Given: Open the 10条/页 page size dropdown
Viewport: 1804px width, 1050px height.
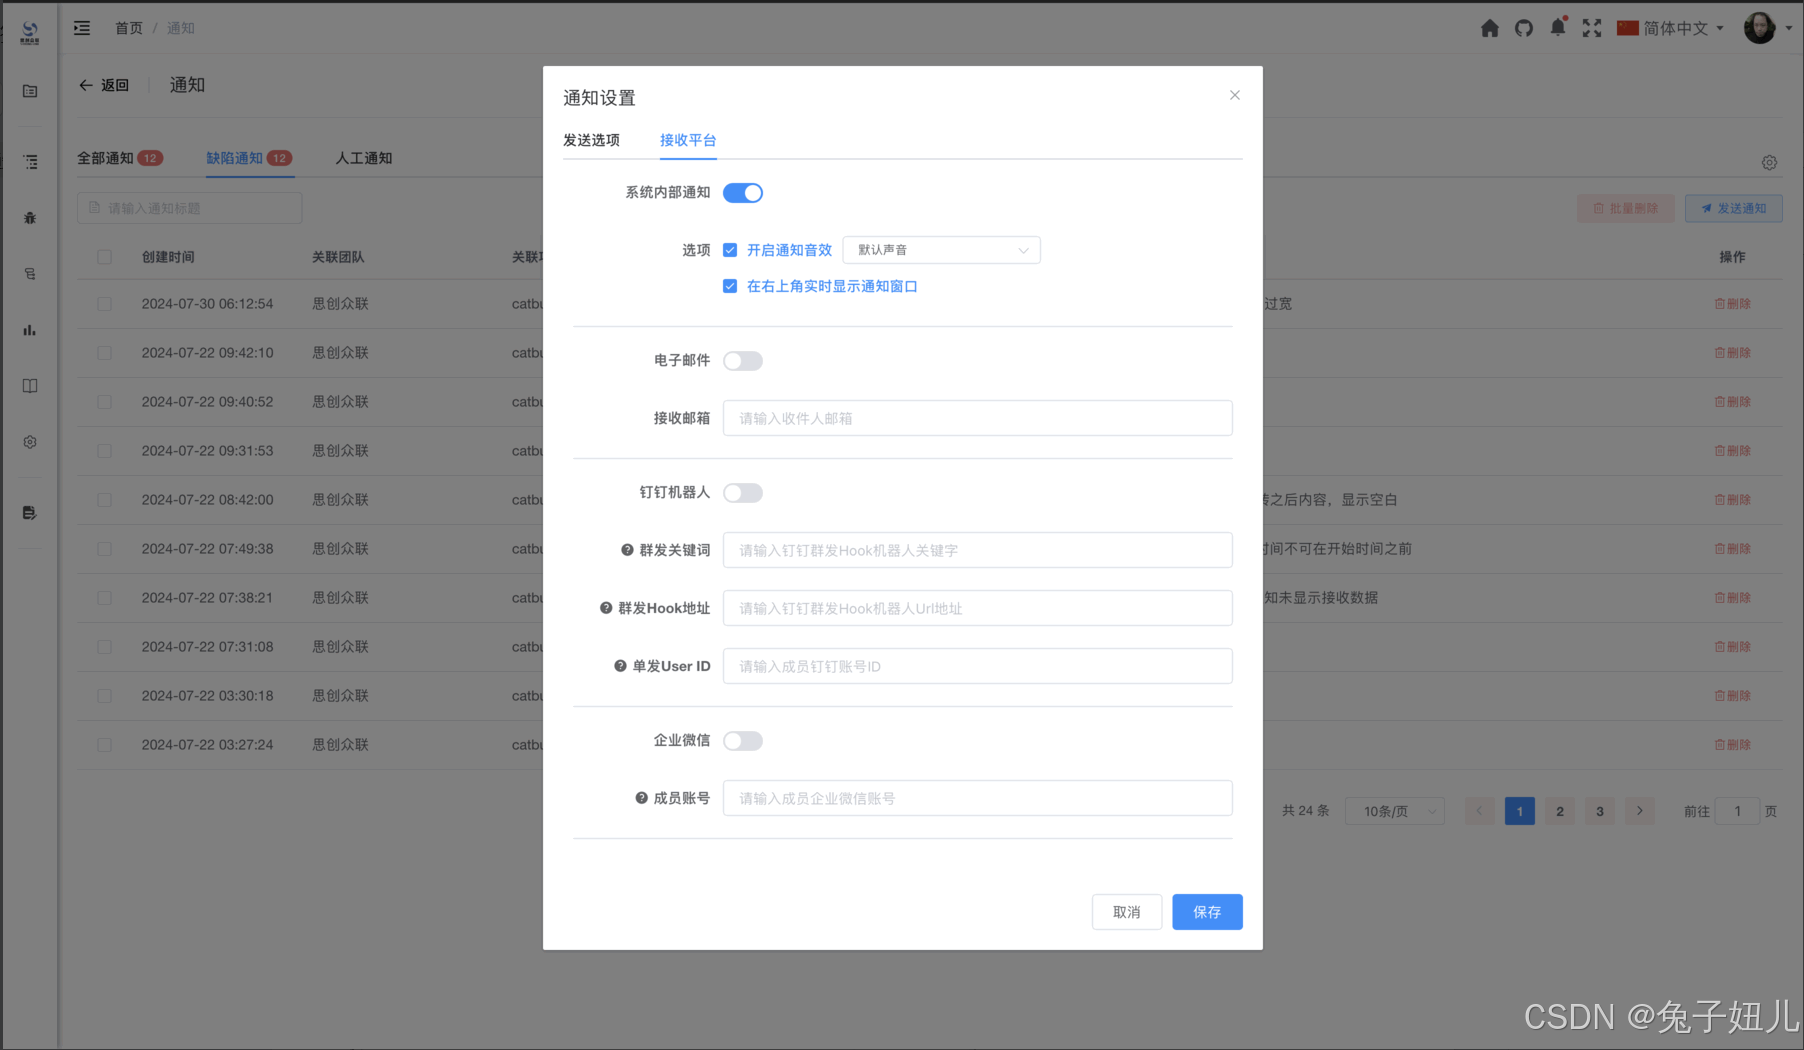Looking at the screenshot, I should click(1394, 811).
